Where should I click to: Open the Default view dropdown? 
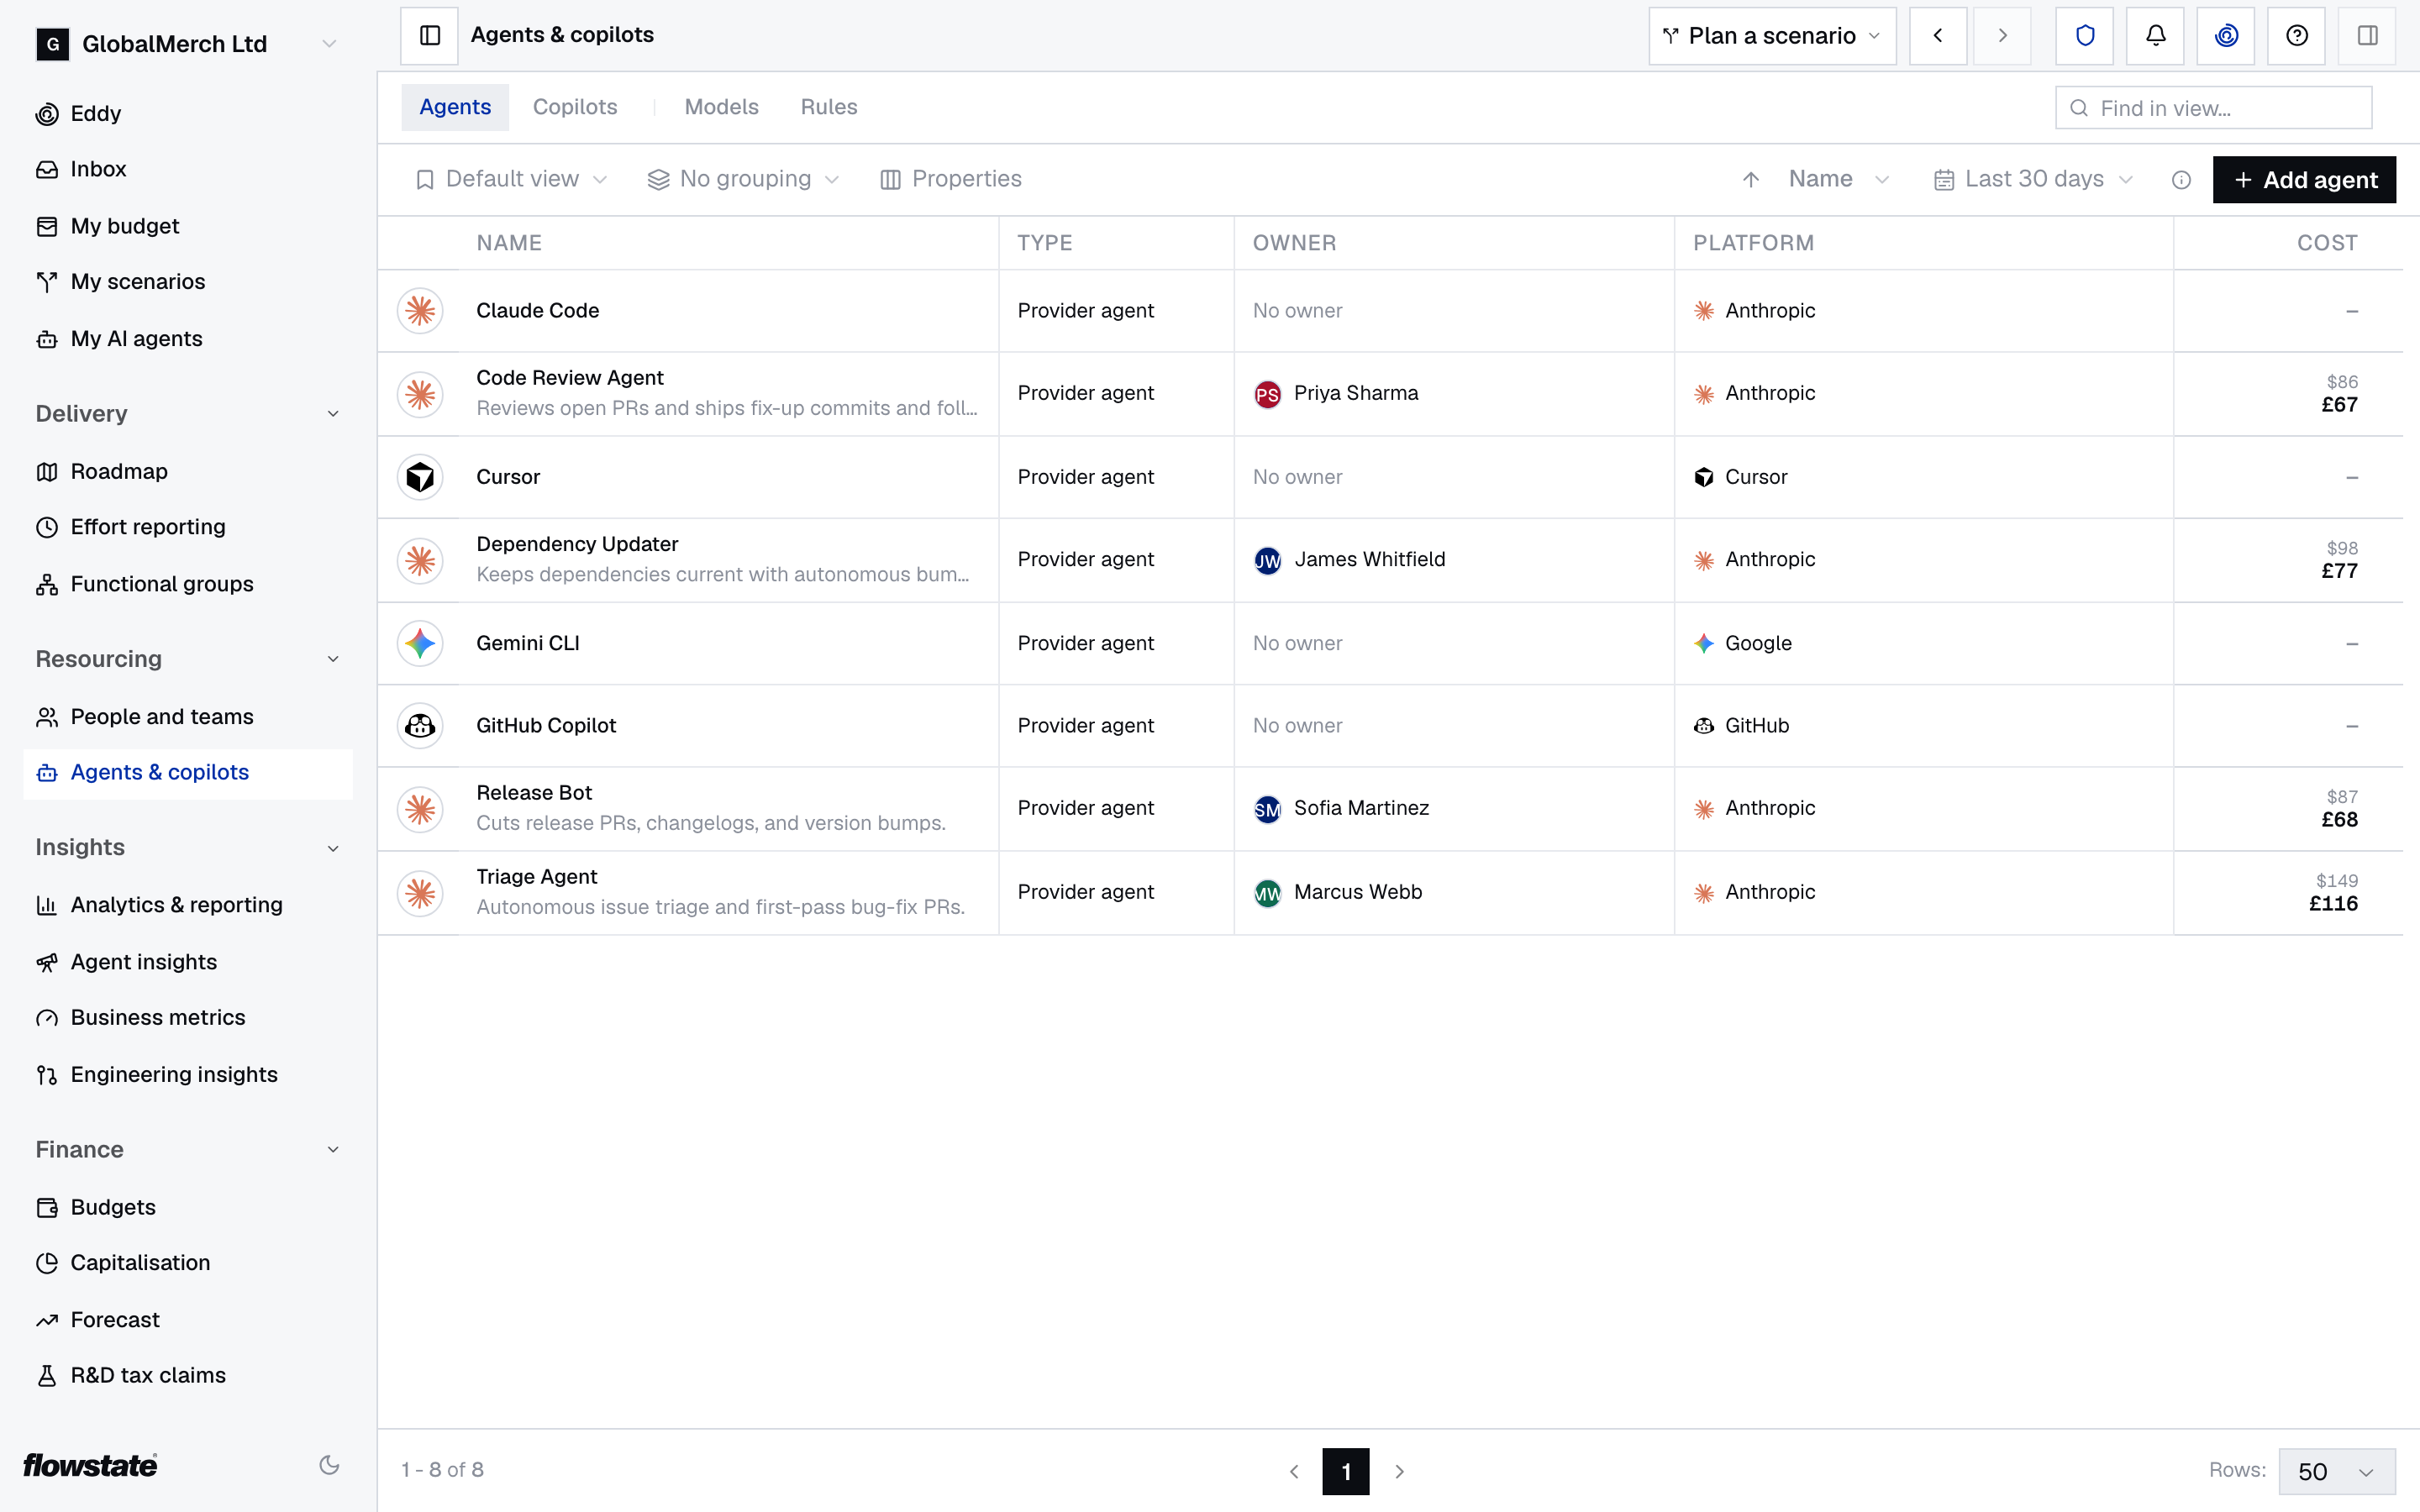click(x=511, y=179)
